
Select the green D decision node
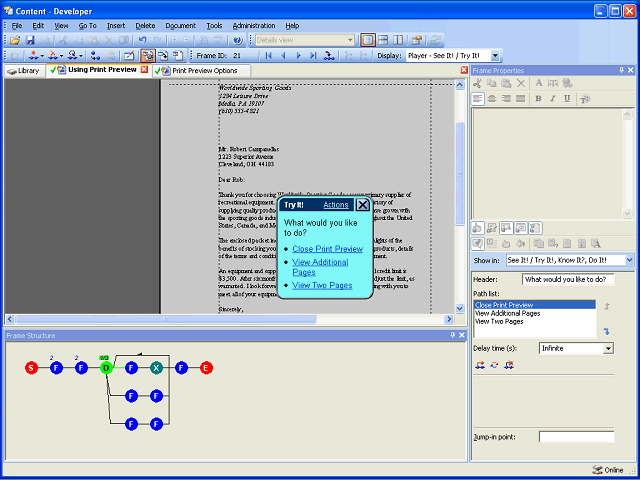(x=106, y=368)
